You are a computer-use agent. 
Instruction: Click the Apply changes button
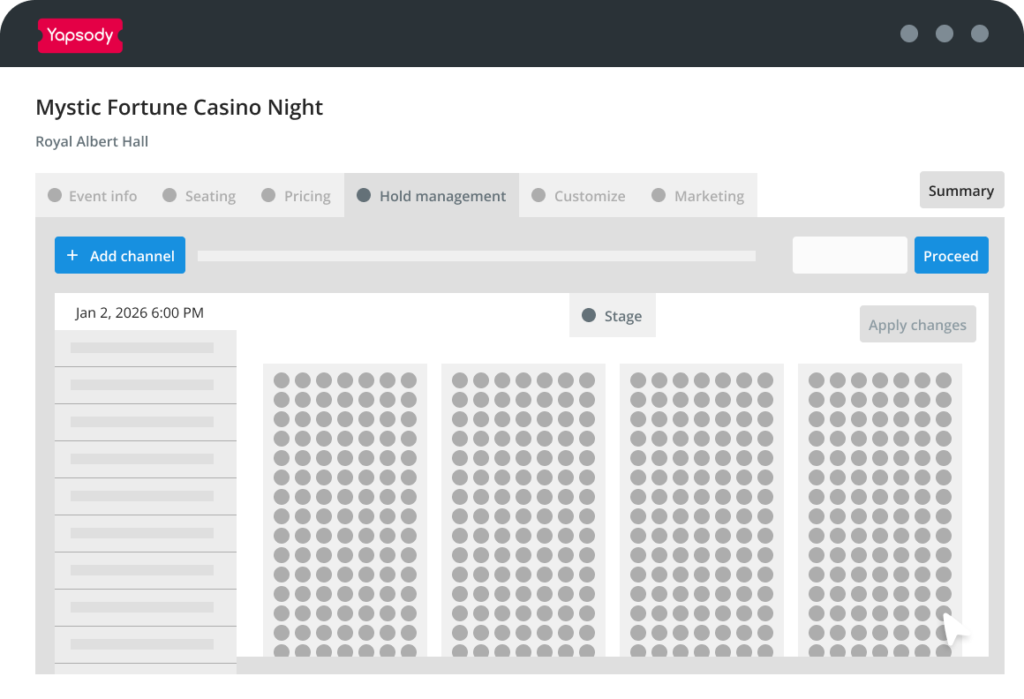click(x=917, y=325)
